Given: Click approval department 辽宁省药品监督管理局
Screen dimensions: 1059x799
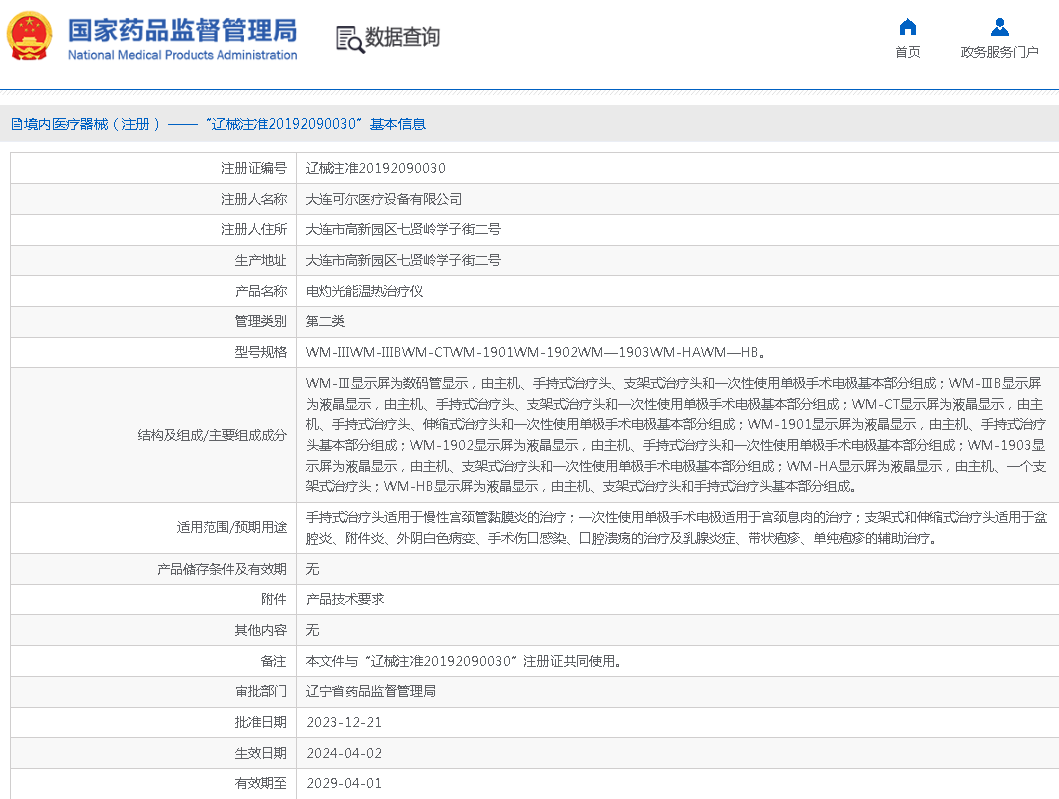Looking at the screenshot, I should 370,691.
